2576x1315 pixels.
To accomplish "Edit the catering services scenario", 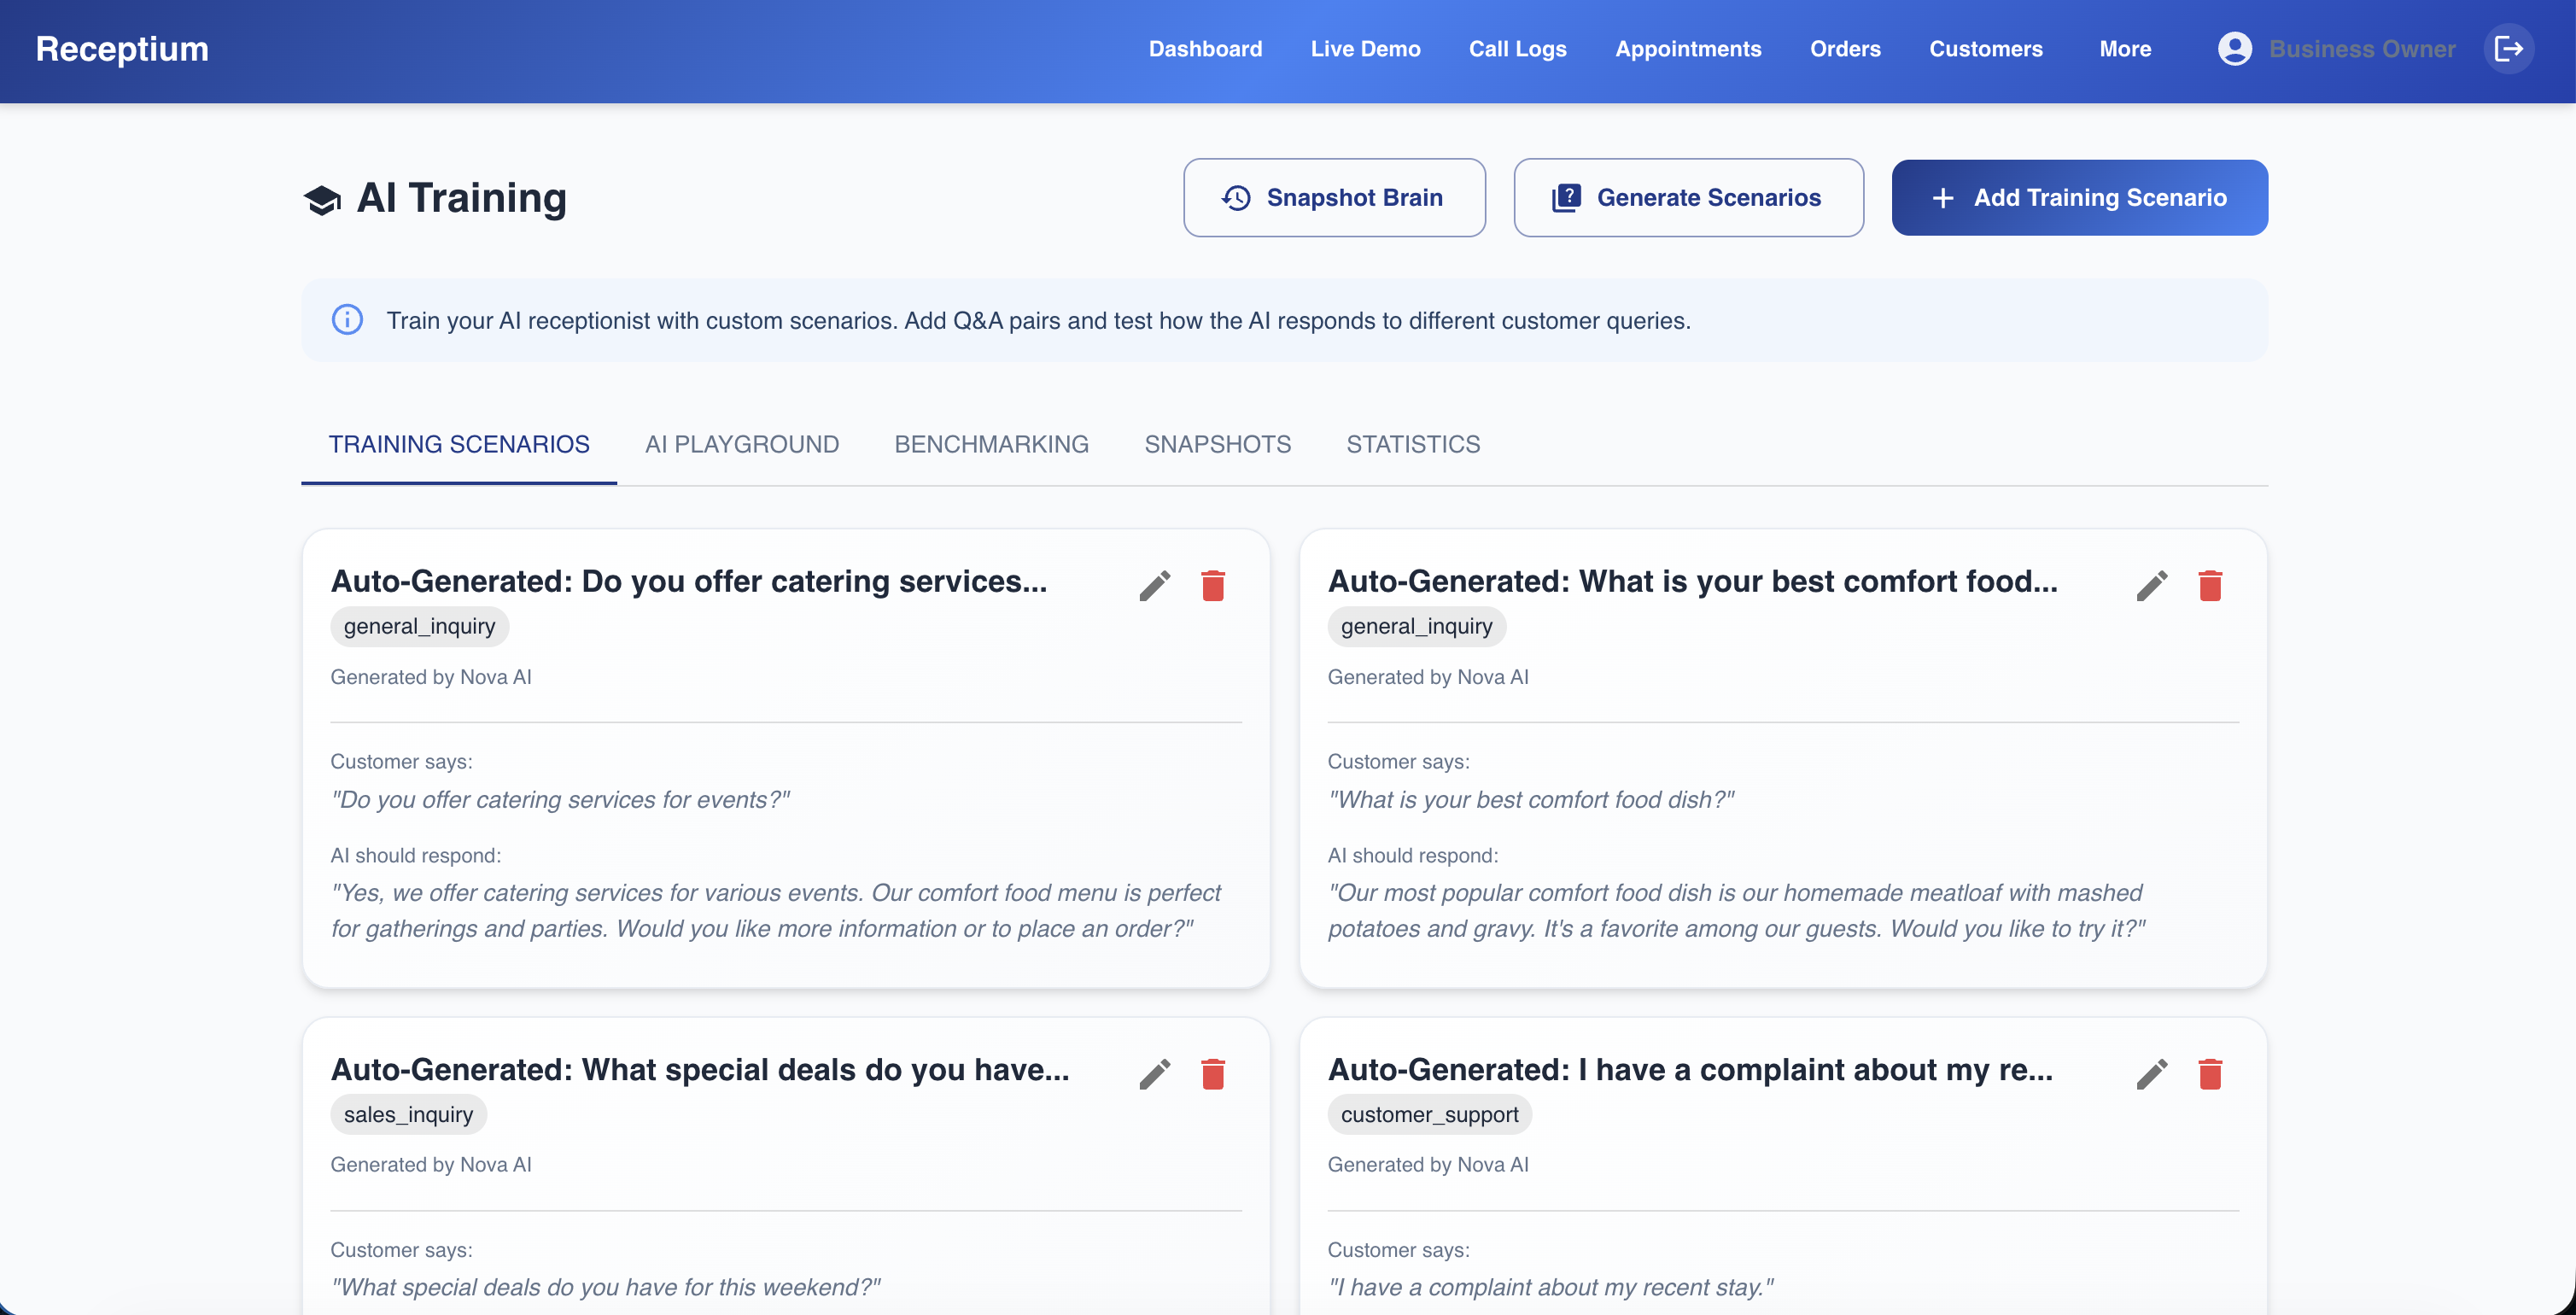I will (x=1154, y=586).
